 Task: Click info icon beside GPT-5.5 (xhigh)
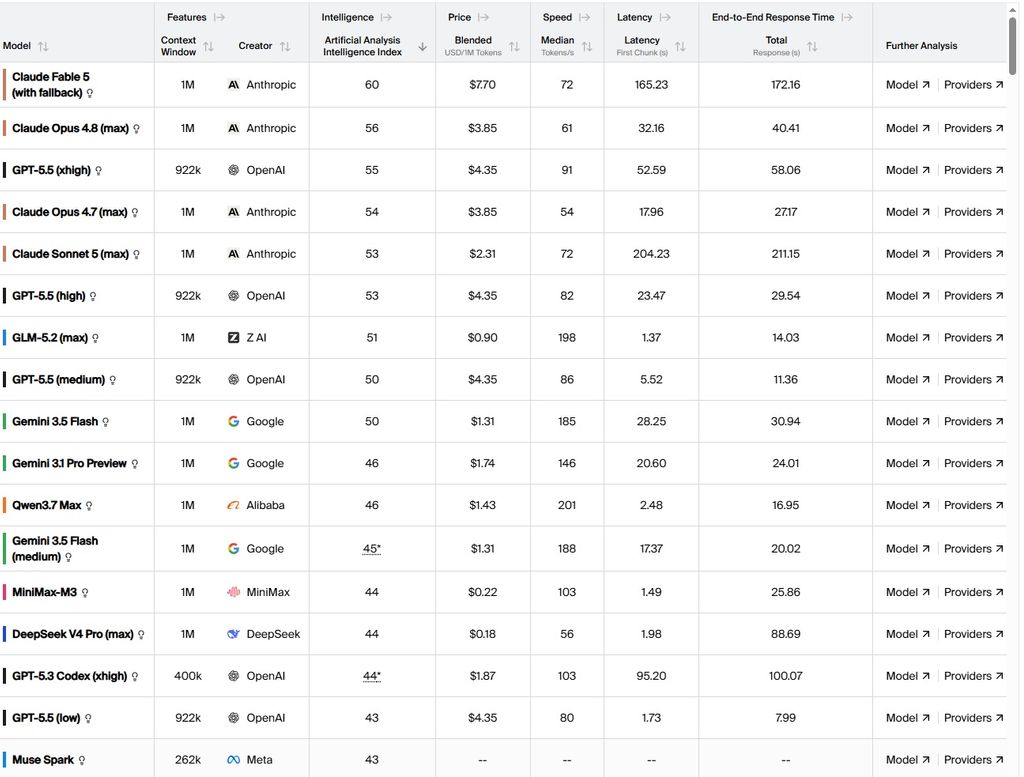[x=99, y=170]
